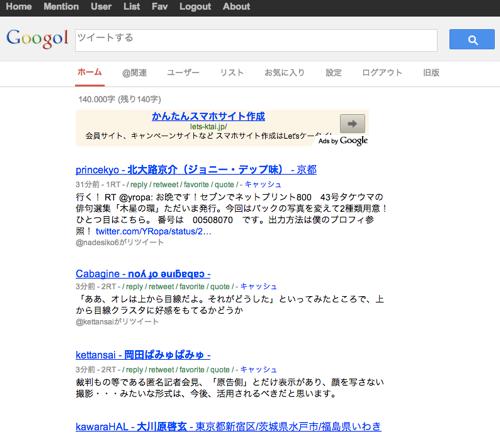500x433 pixels.
Task: Retweet the kettansai tweet
Action: (x=161, y=369)
